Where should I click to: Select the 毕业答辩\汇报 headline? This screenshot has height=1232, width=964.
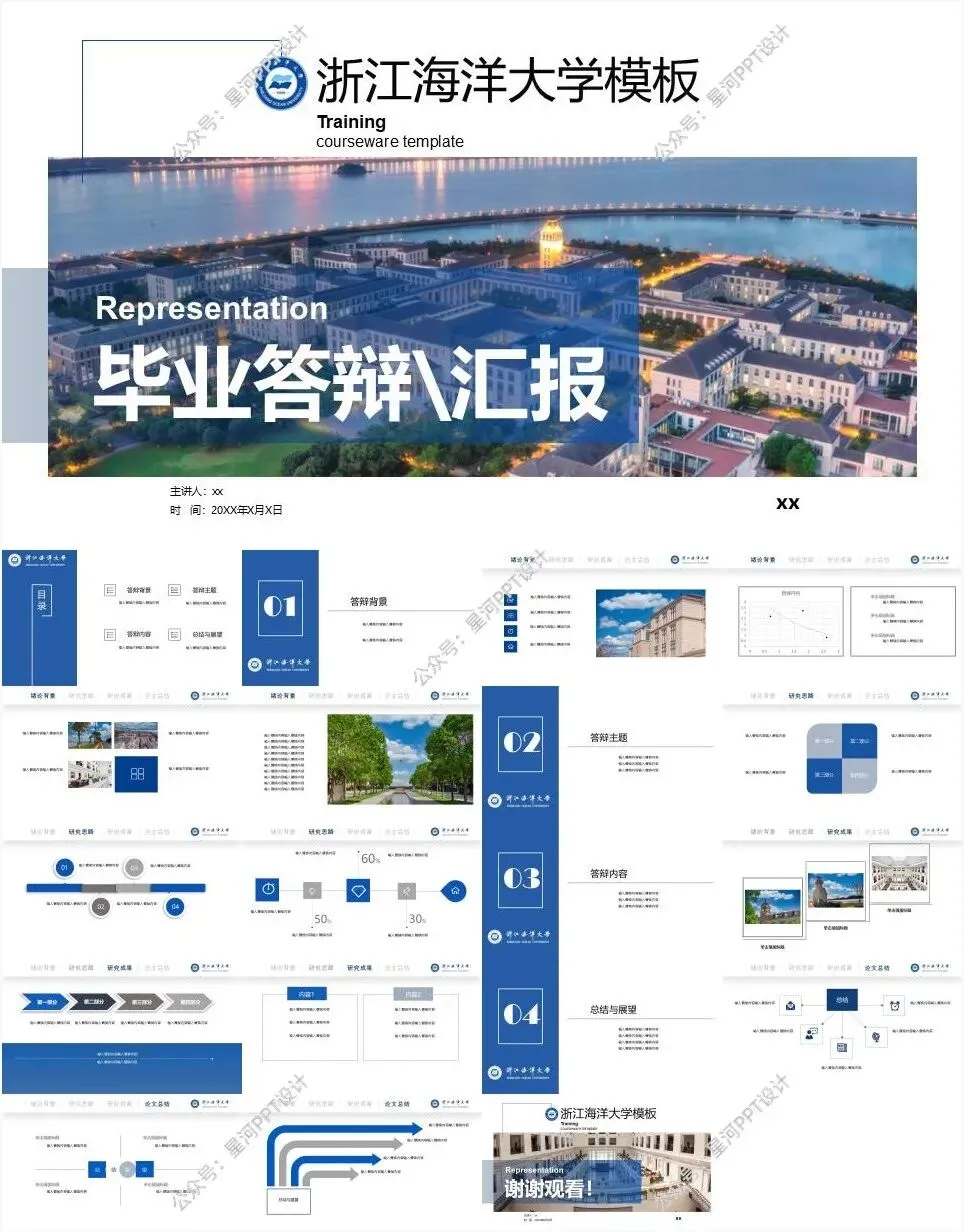click(x=351, y=383)
